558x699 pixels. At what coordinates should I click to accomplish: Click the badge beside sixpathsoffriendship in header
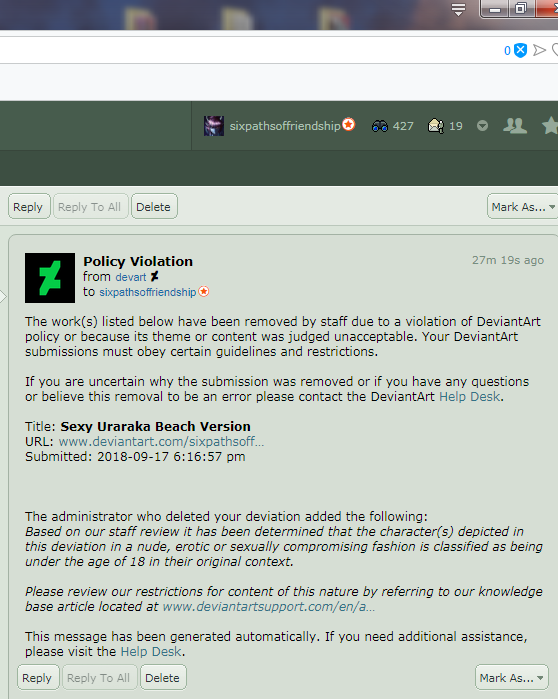point(349,124)
